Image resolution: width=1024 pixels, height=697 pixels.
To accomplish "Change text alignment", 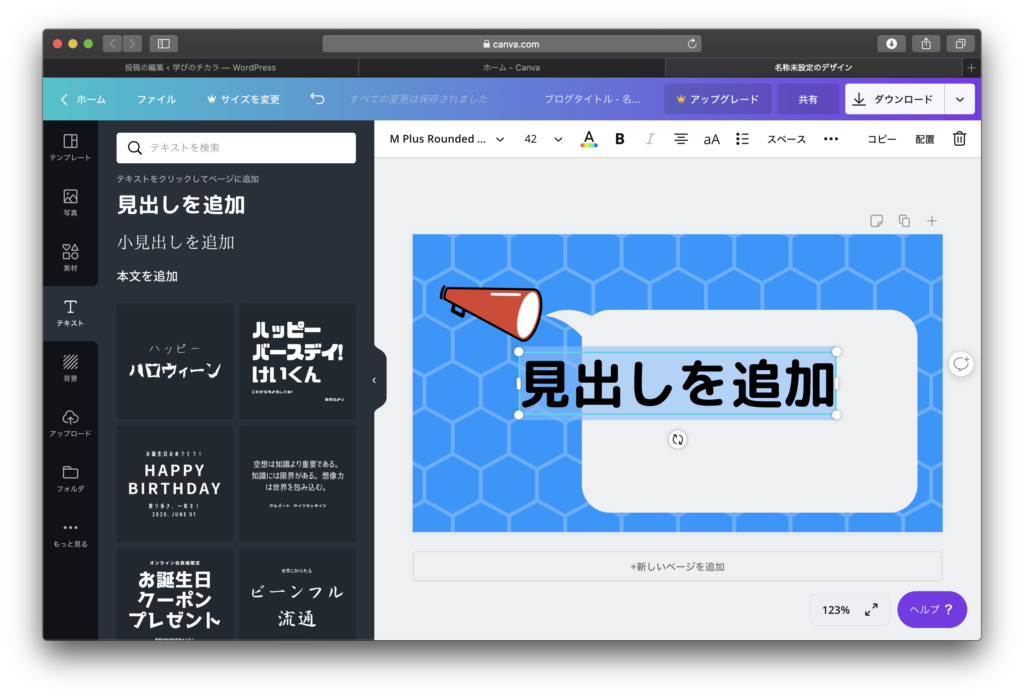I will [680, 138].
